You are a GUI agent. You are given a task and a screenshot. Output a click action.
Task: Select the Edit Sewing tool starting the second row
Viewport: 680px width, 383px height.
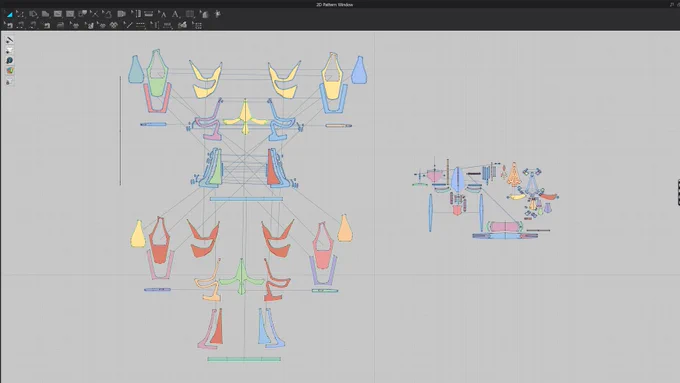click(x=9, y=26)
